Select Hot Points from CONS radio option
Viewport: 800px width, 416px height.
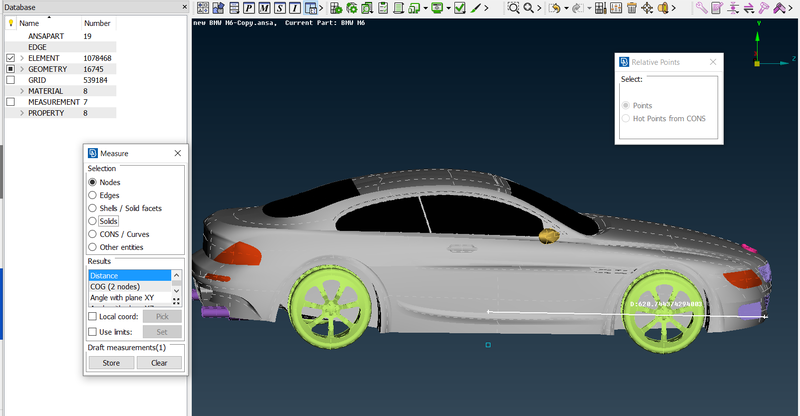point(626,118)
